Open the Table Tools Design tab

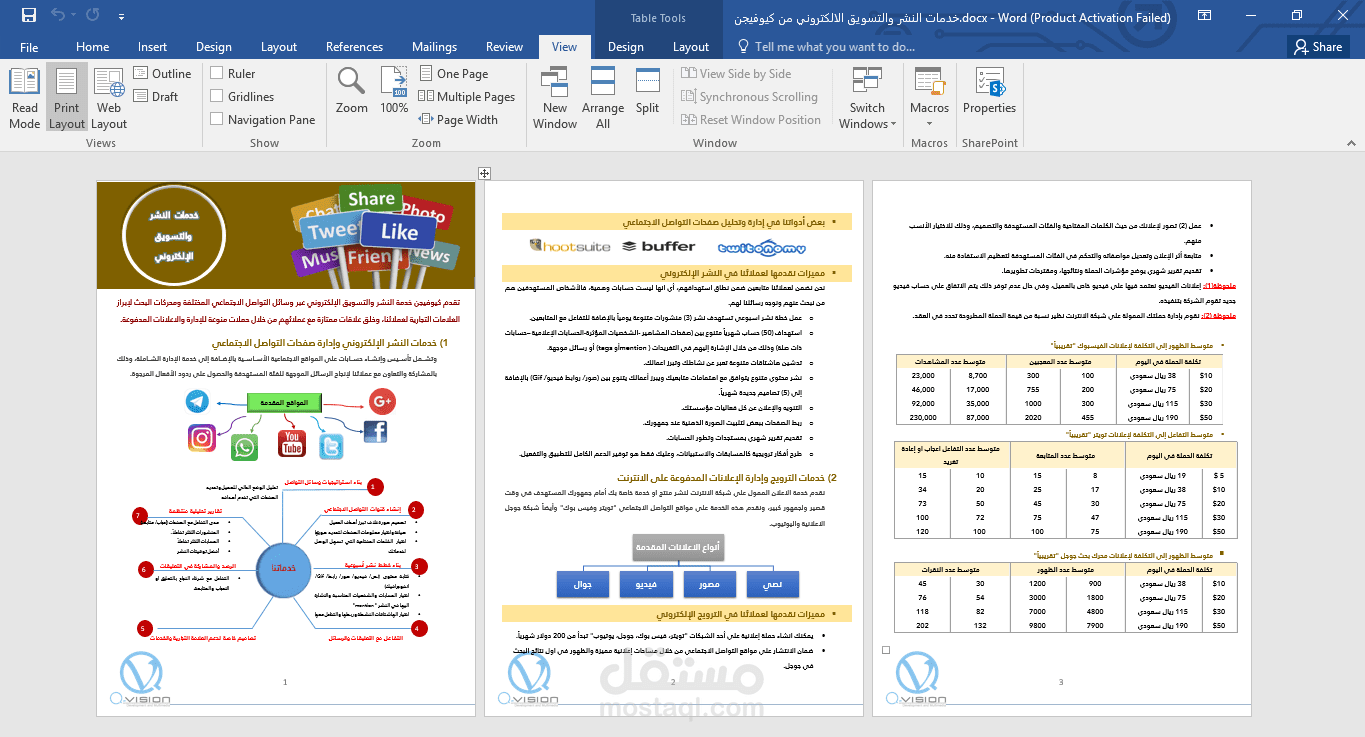pyautogui.click(x=625, y=46)
